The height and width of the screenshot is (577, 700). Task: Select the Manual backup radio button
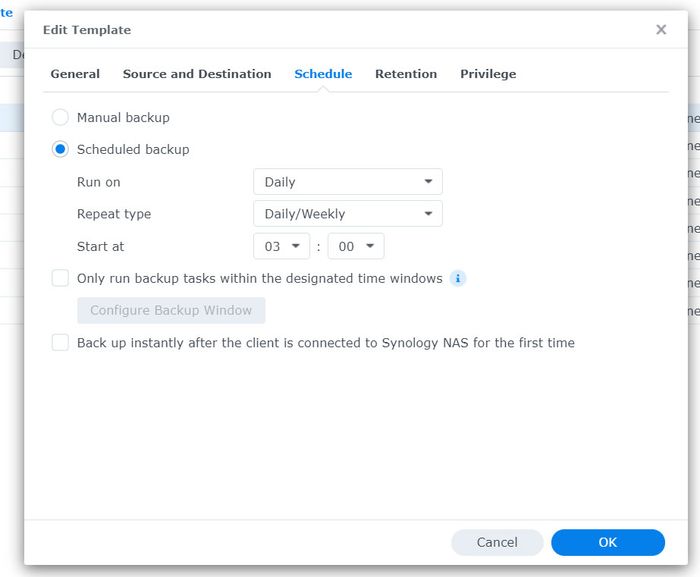(x=60, y=117)
